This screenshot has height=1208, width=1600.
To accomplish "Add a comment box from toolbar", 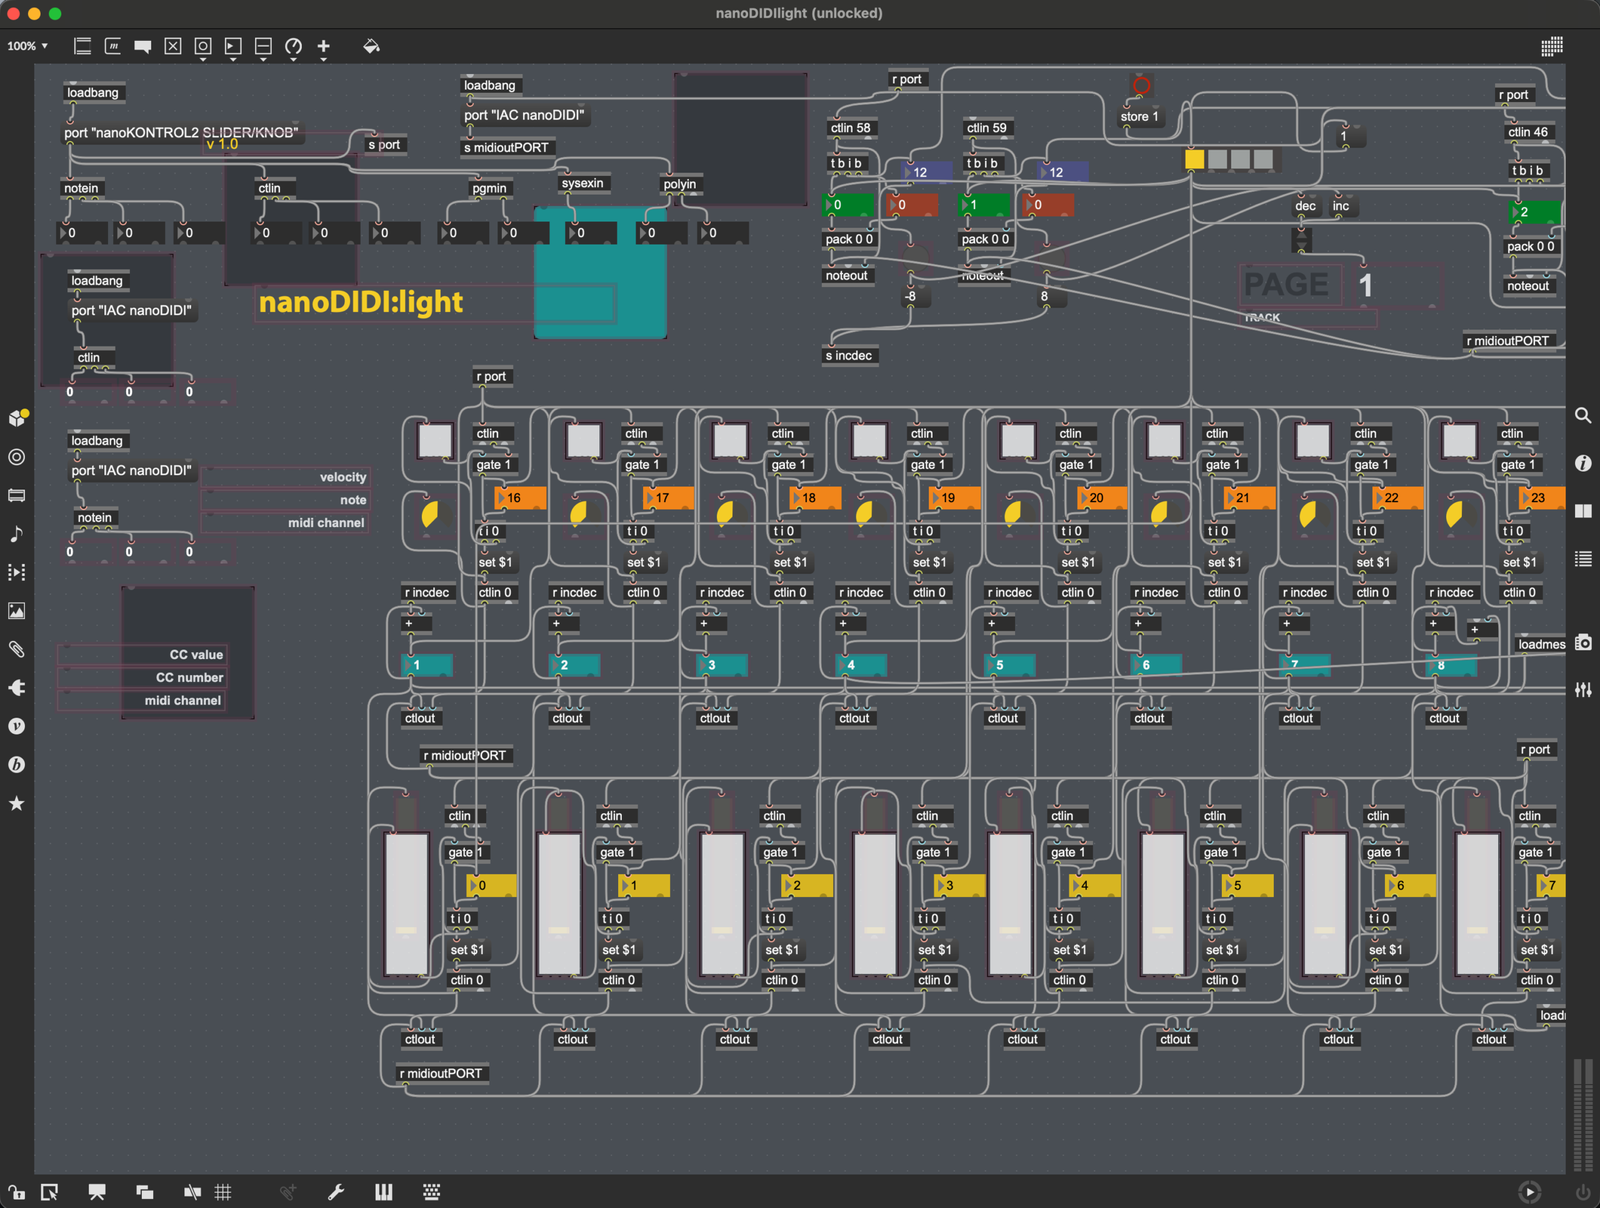I will coord(143,47).
